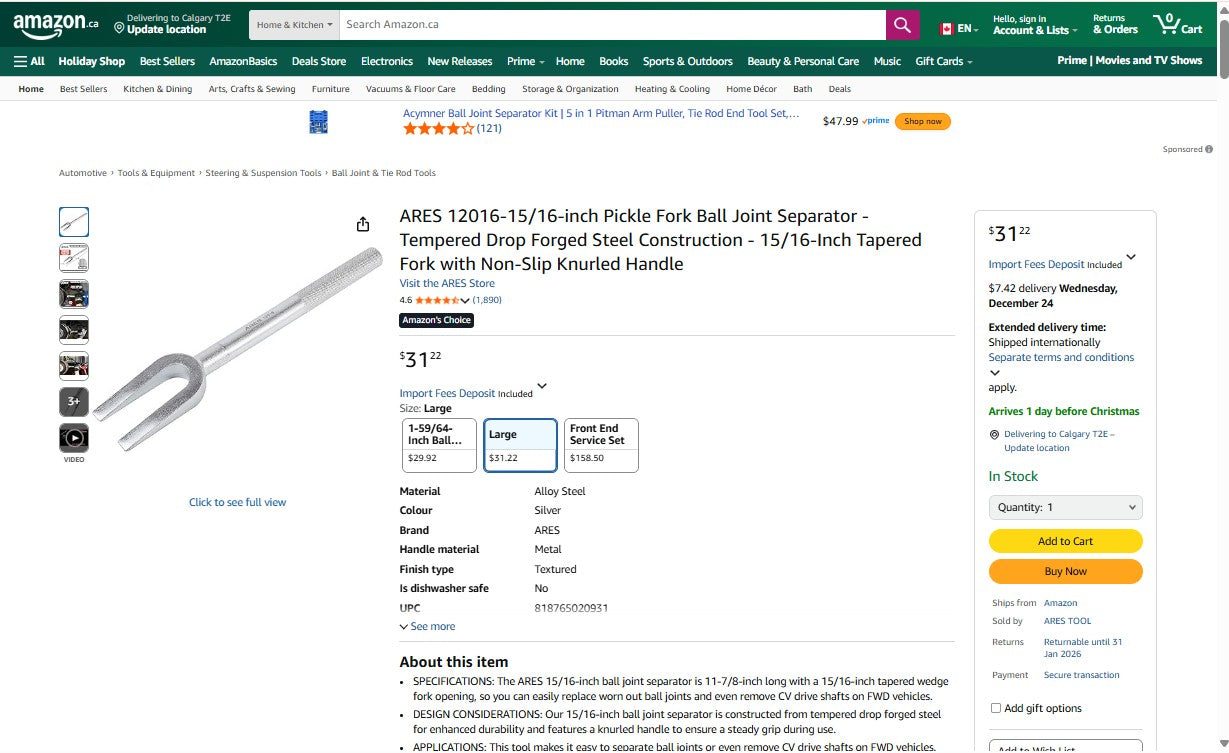Open the shopping cart
Viewport: 1229px width, 753px height.
(1176, 24)
